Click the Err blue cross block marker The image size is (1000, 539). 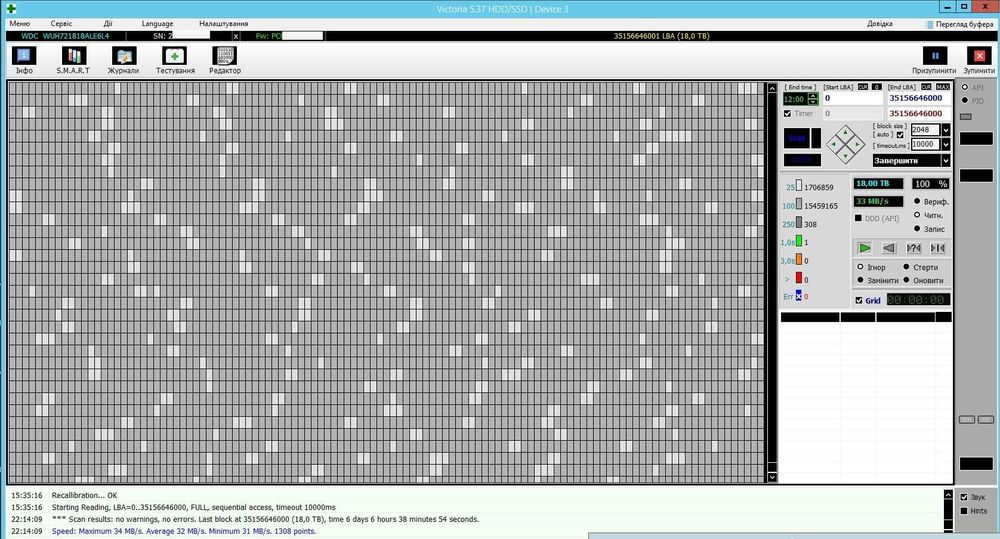798,295
